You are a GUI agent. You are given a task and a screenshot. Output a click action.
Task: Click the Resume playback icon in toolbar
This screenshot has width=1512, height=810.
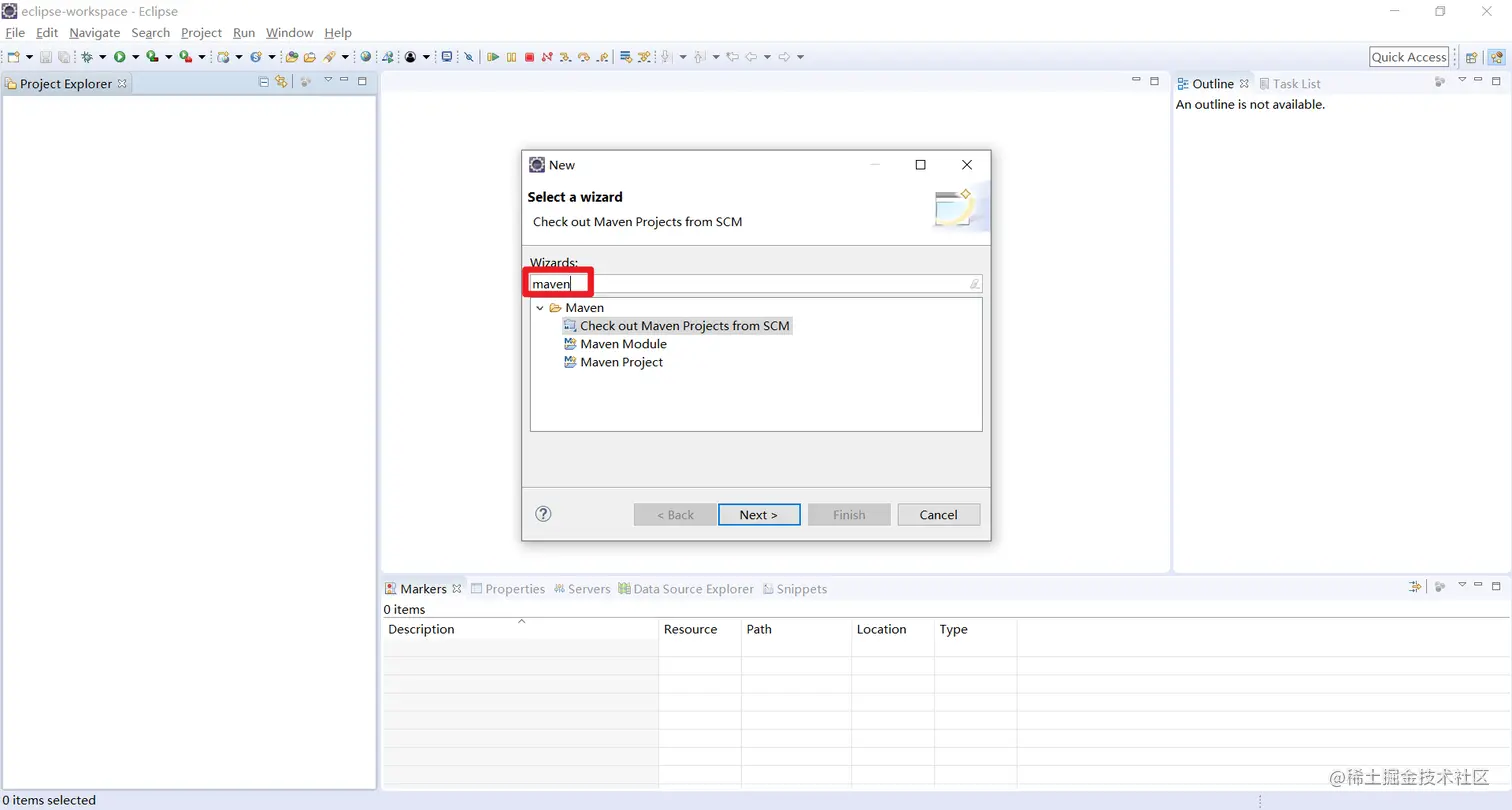(x=493, y=57)
